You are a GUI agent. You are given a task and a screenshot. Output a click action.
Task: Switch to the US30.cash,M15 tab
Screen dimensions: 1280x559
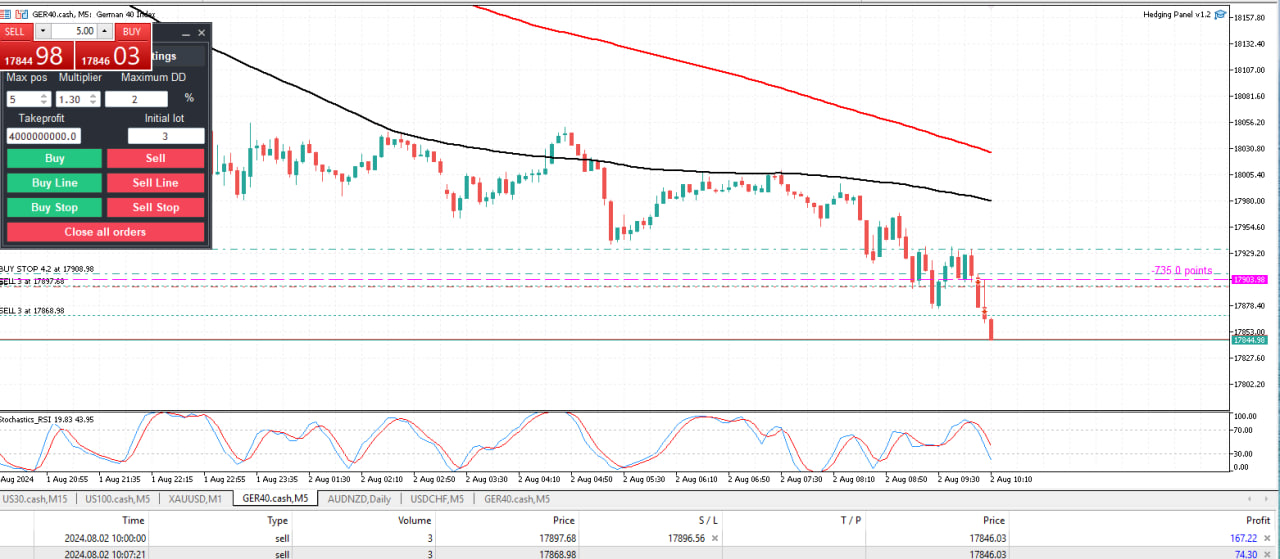tap(35, 498)
